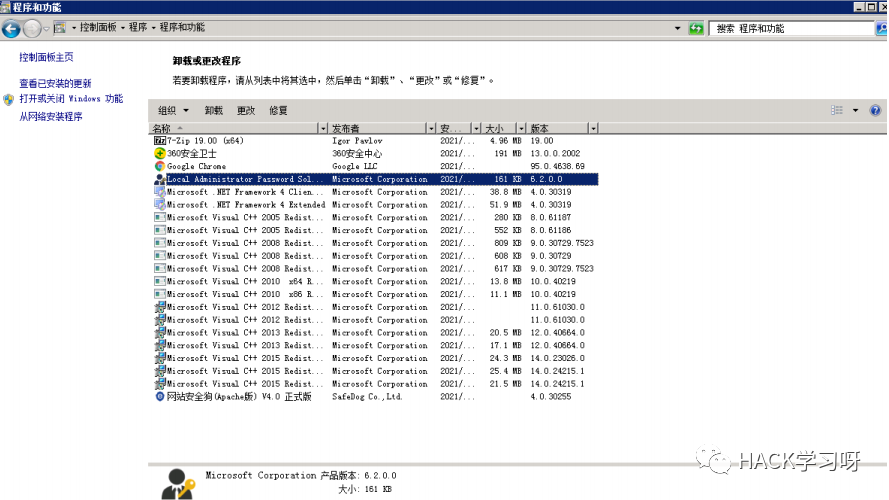The width and height of the screenshot is (889, 500).
Task: Click publisher Igor Pavlov cell
Action: point(357,141)
